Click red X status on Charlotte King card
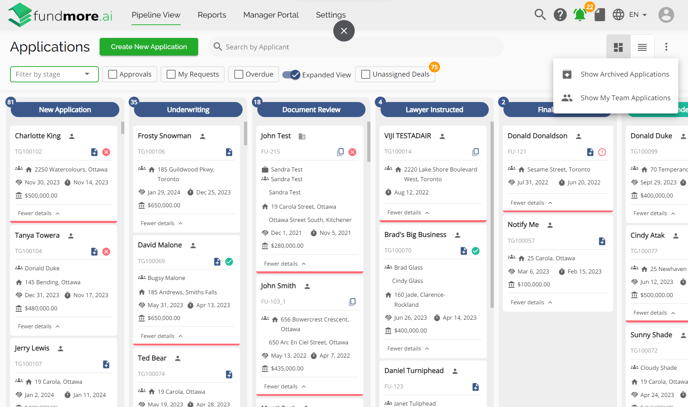 coord(106,152)
